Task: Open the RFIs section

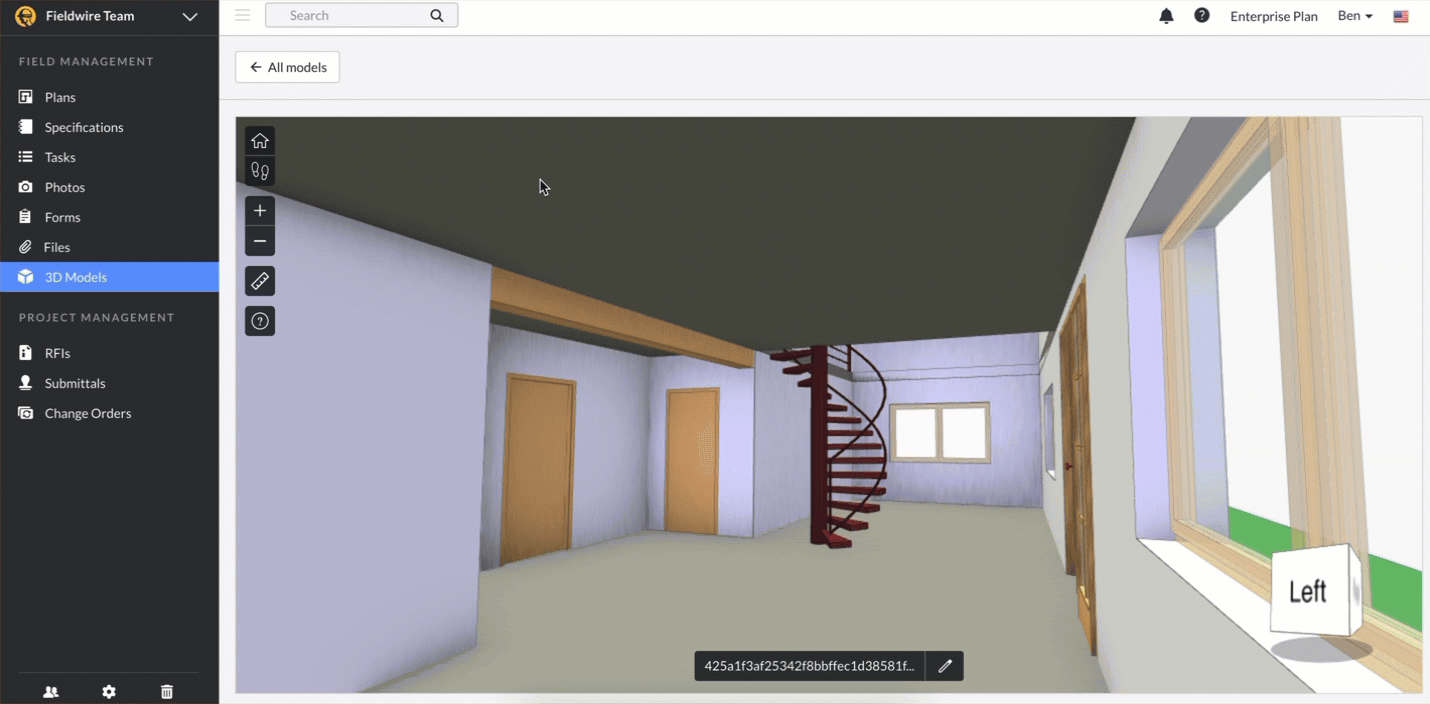Action: (57, 353)
